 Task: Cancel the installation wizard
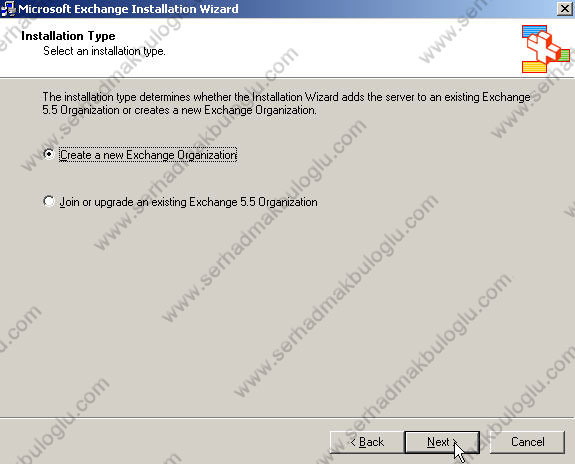[527, 442]
